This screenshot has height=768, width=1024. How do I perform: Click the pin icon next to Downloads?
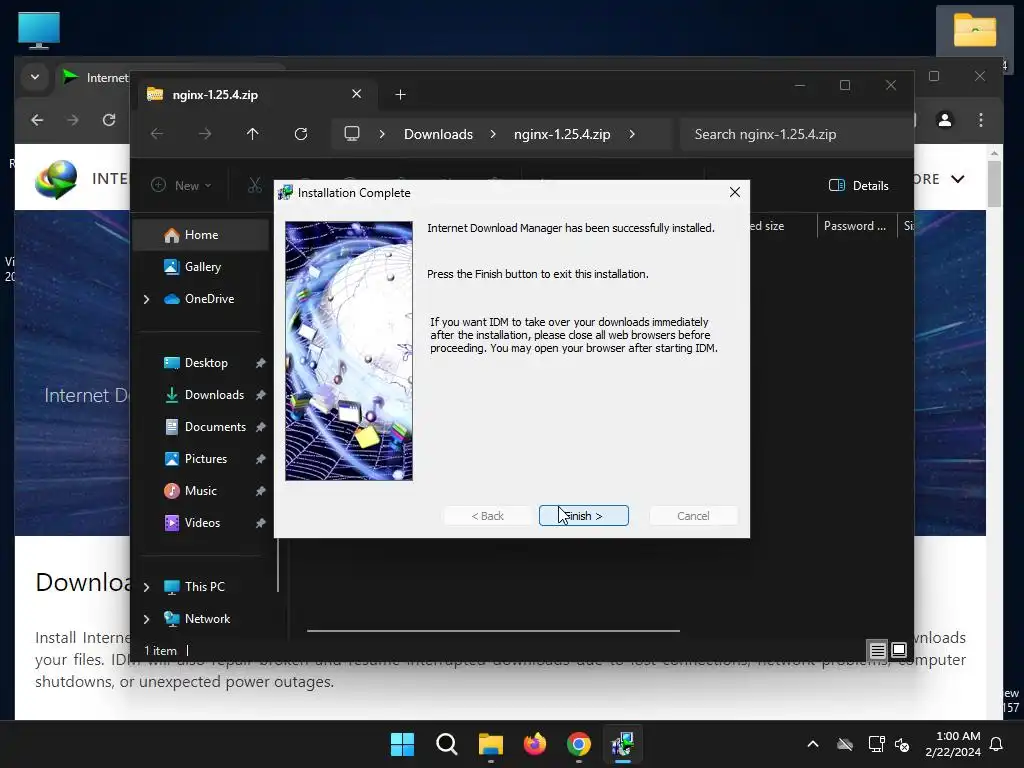[x=261, y=395]
